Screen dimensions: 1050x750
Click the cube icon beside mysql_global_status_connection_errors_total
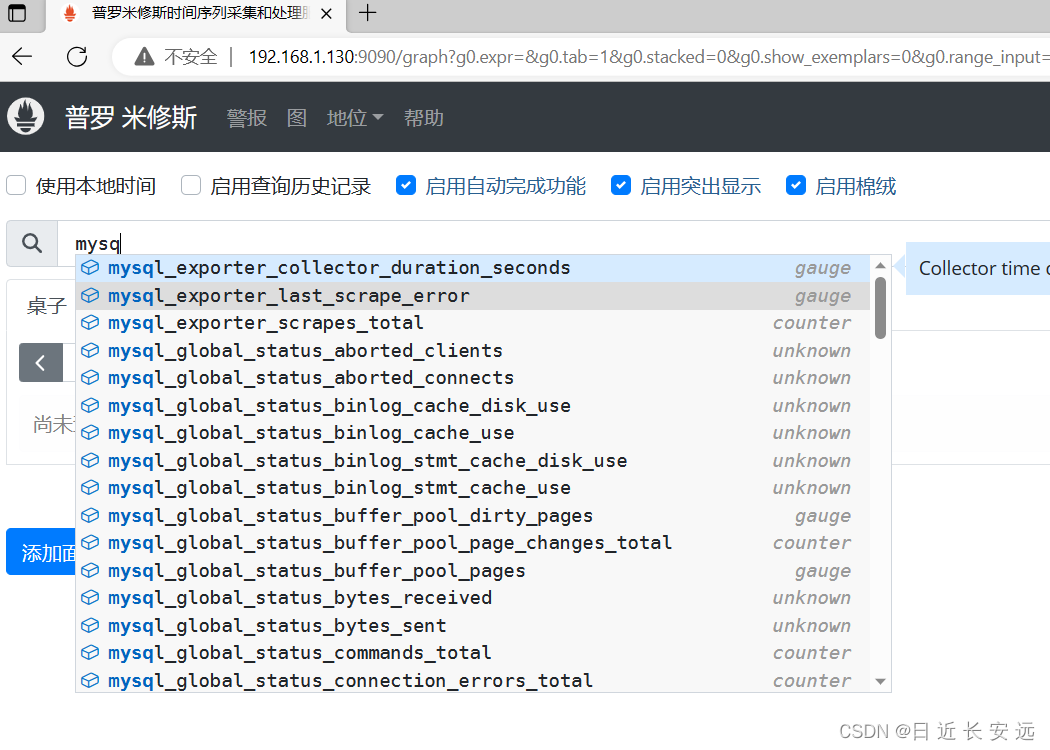tap(90, 680)
